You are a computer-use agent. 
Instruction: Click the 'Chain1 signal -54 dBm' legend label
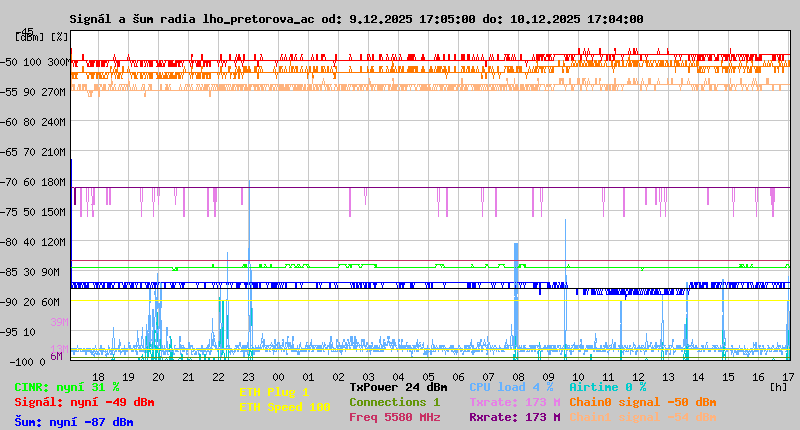click(x=643, y=417)
